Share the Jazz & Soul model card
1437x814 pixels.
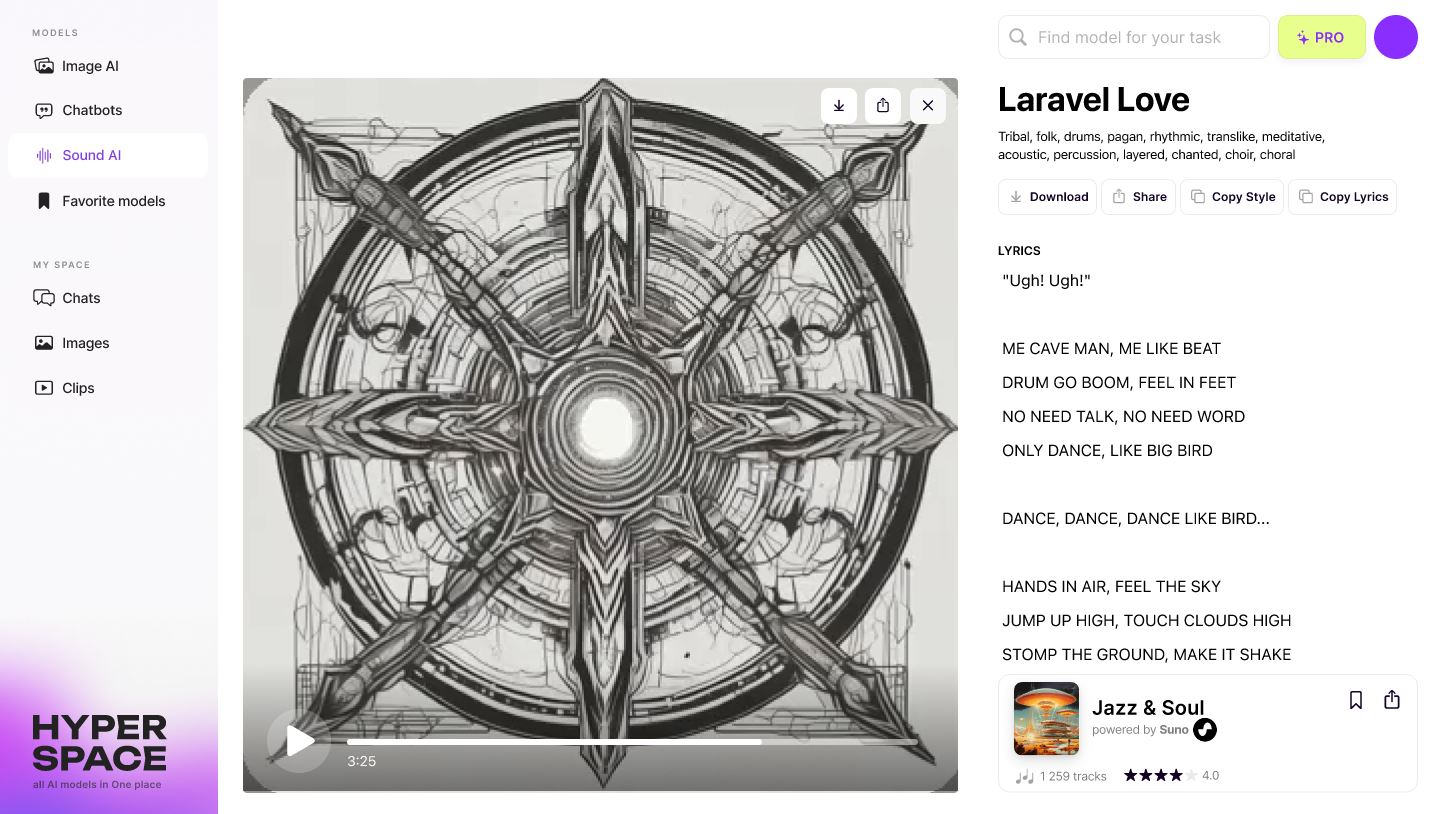coord(1392,700)
